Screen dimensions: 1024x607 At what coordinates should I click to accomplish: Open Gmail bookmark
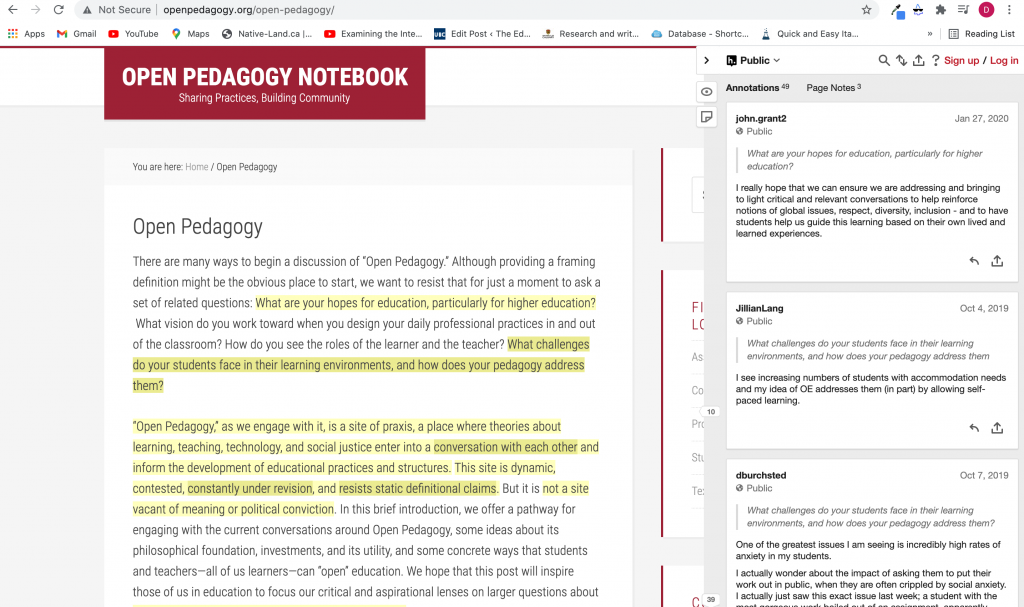coord(76,34)
